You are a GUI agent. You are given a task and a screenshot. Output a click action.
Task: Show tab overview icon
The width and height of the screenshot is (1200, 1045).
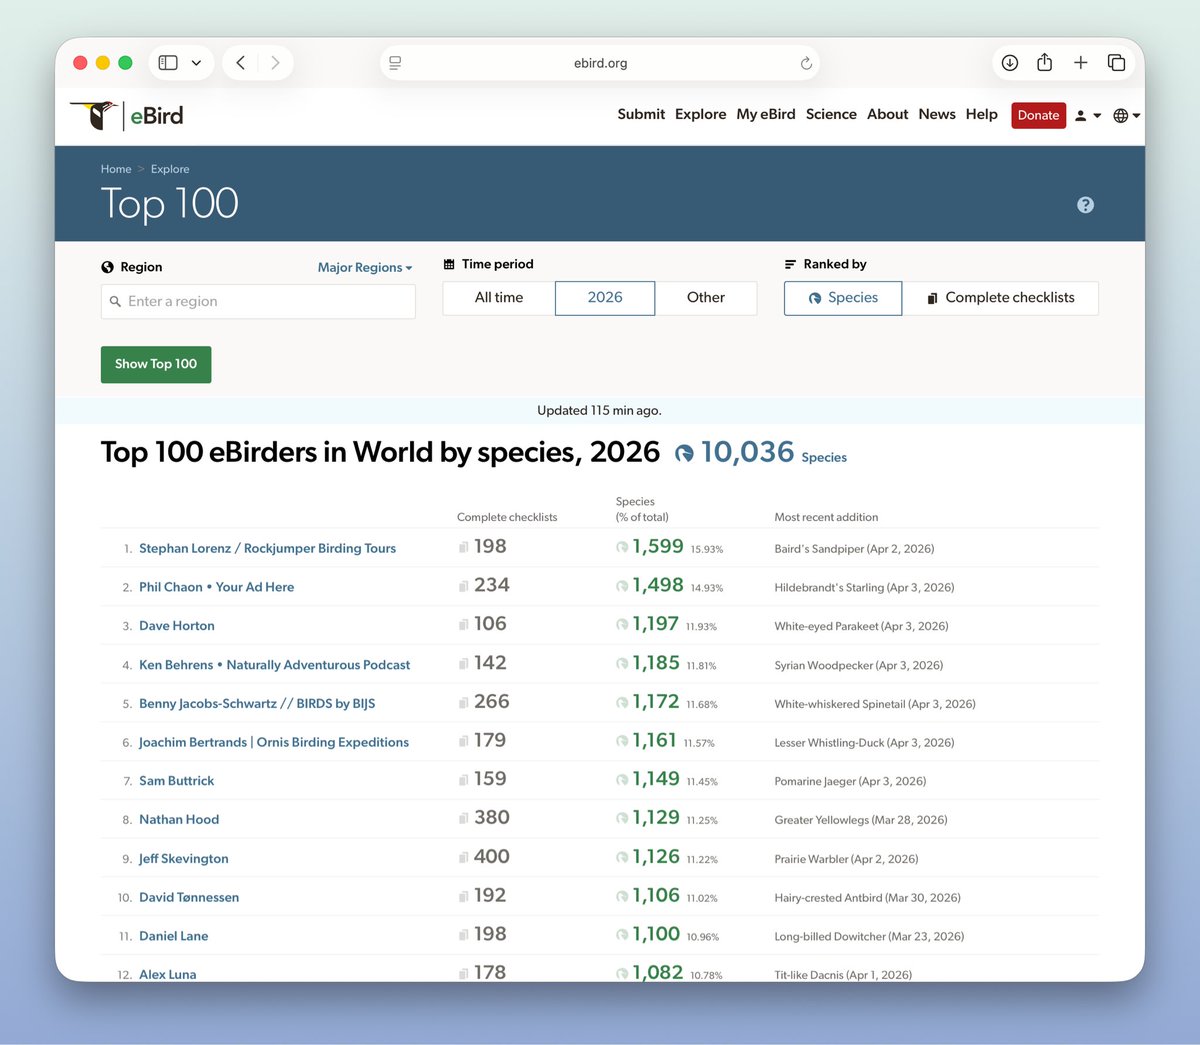click(1116, 63)
